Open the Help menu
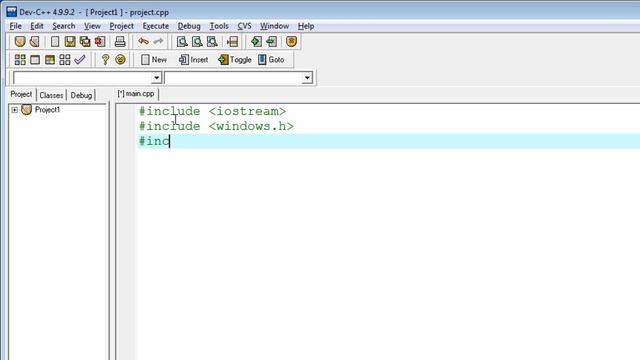 pos(306,26)
